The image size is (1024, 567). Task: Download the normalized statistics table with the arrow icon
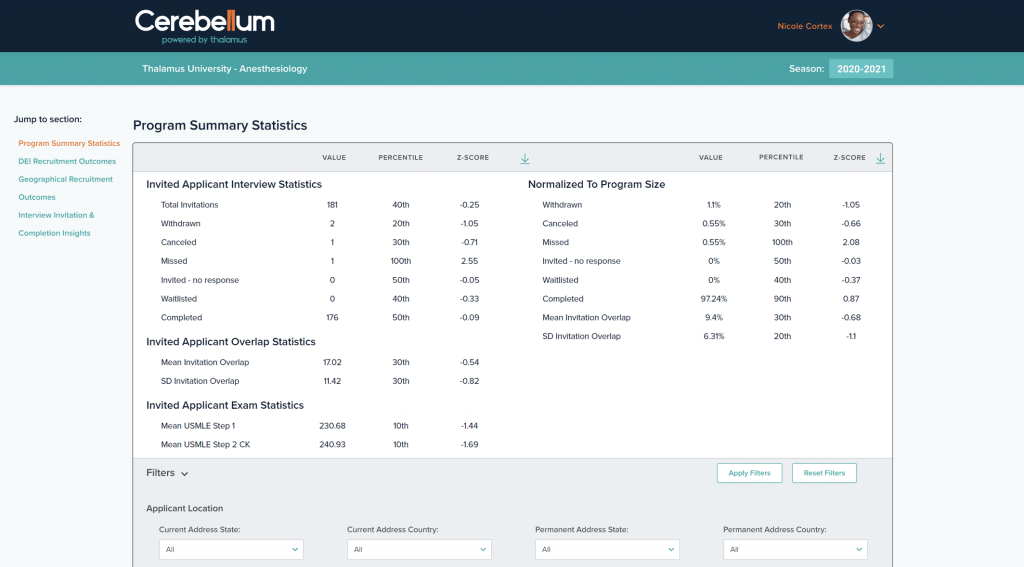(880, 158)
